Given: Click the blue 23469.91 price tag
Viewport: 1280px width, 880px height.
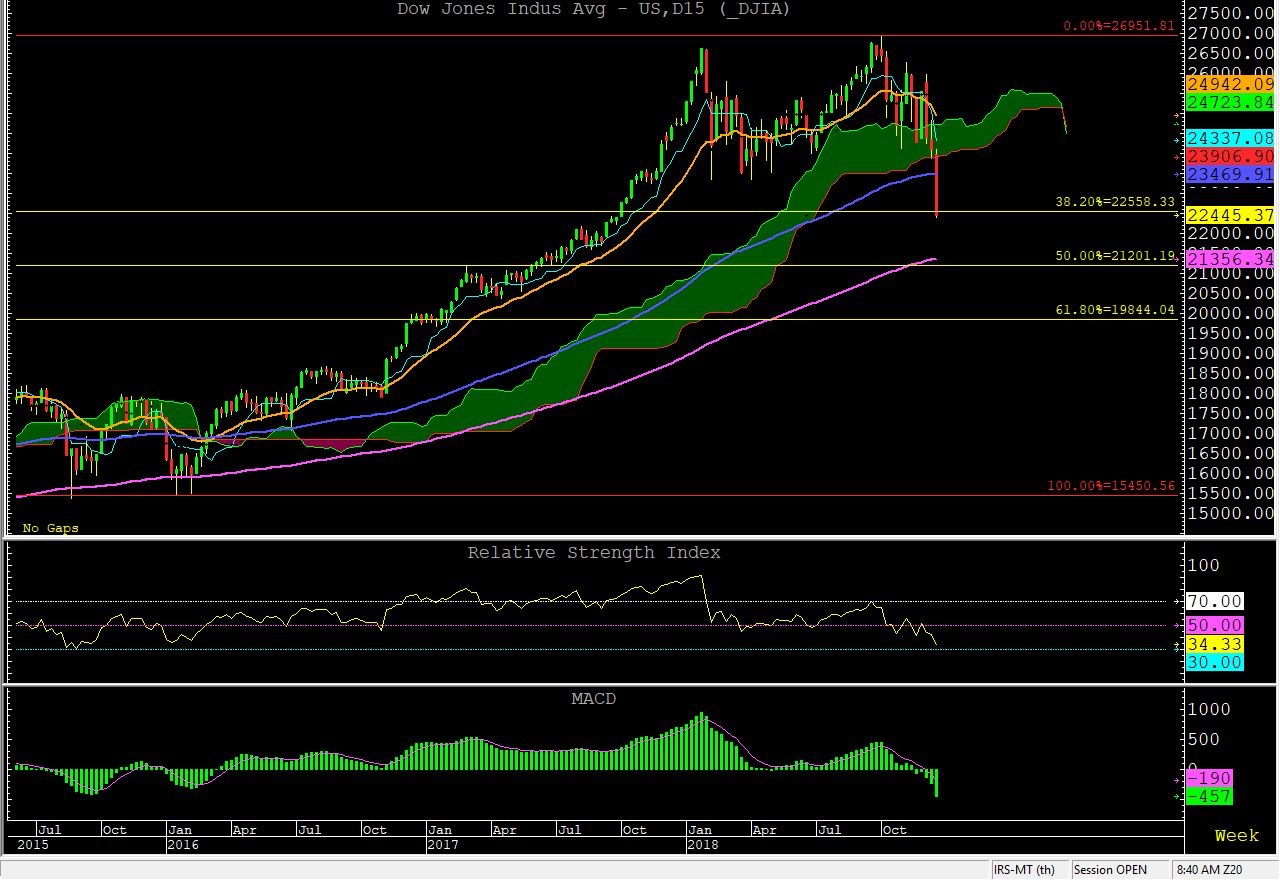Looking at the screenshot, I should pos(1229,174).
